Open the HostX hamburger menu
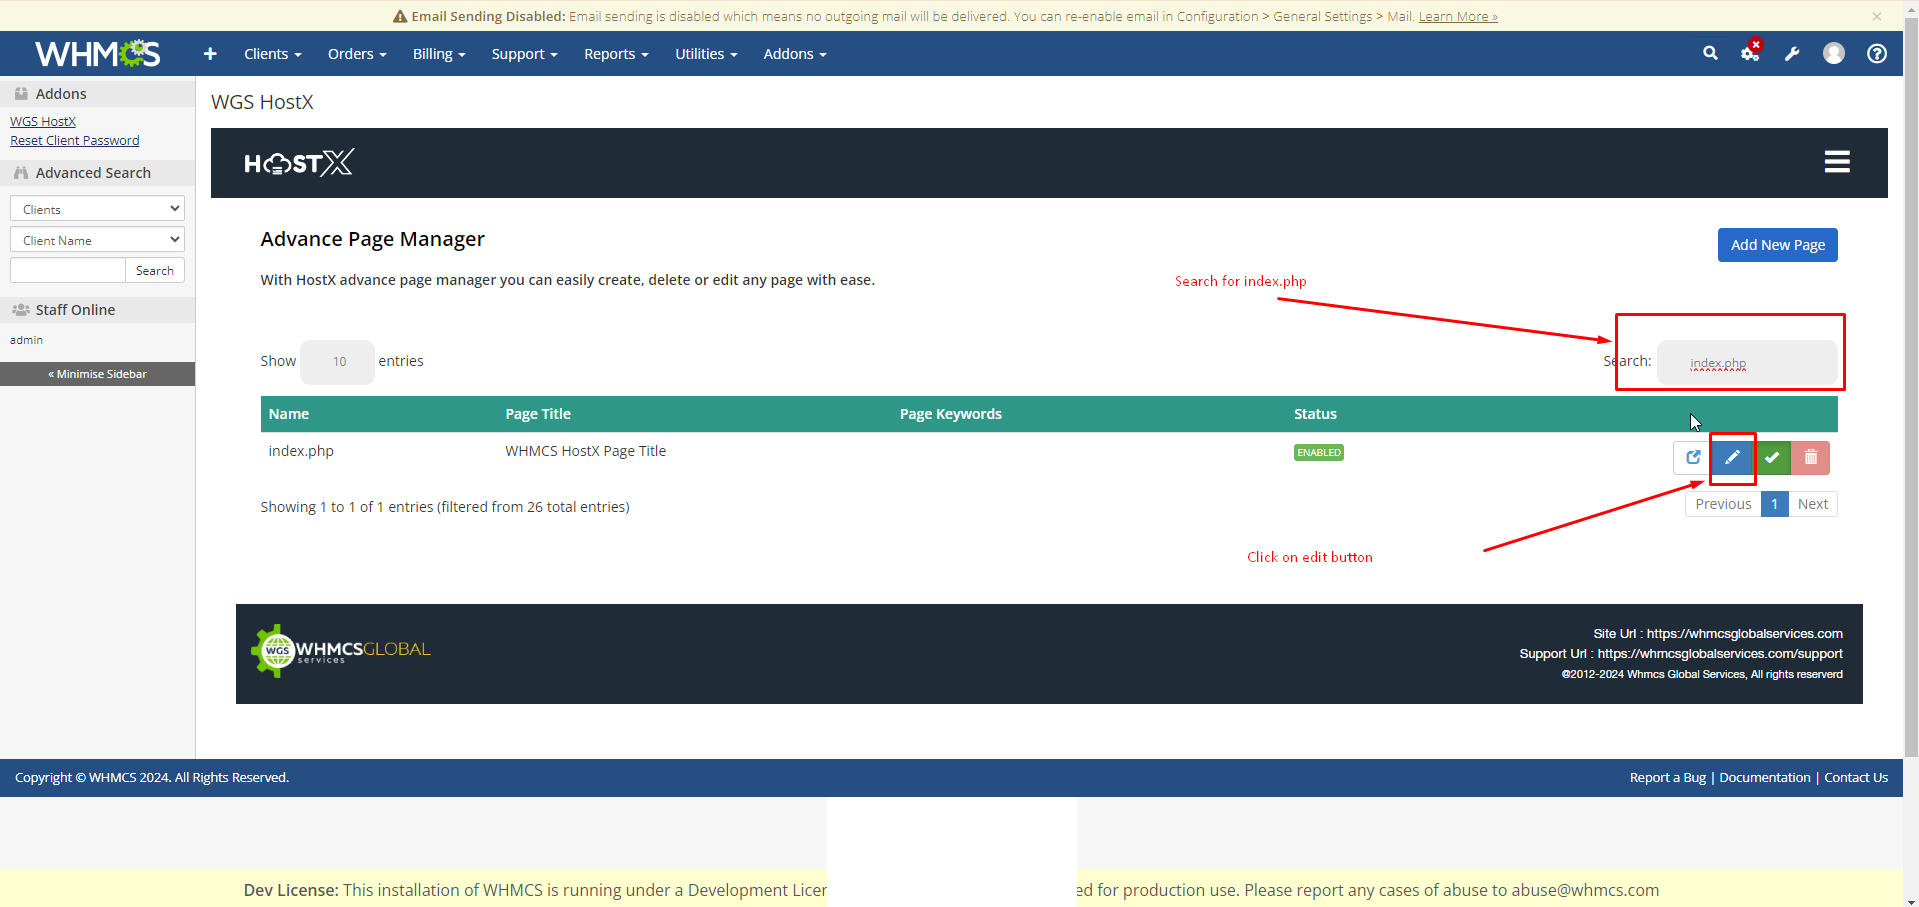 1836,162
